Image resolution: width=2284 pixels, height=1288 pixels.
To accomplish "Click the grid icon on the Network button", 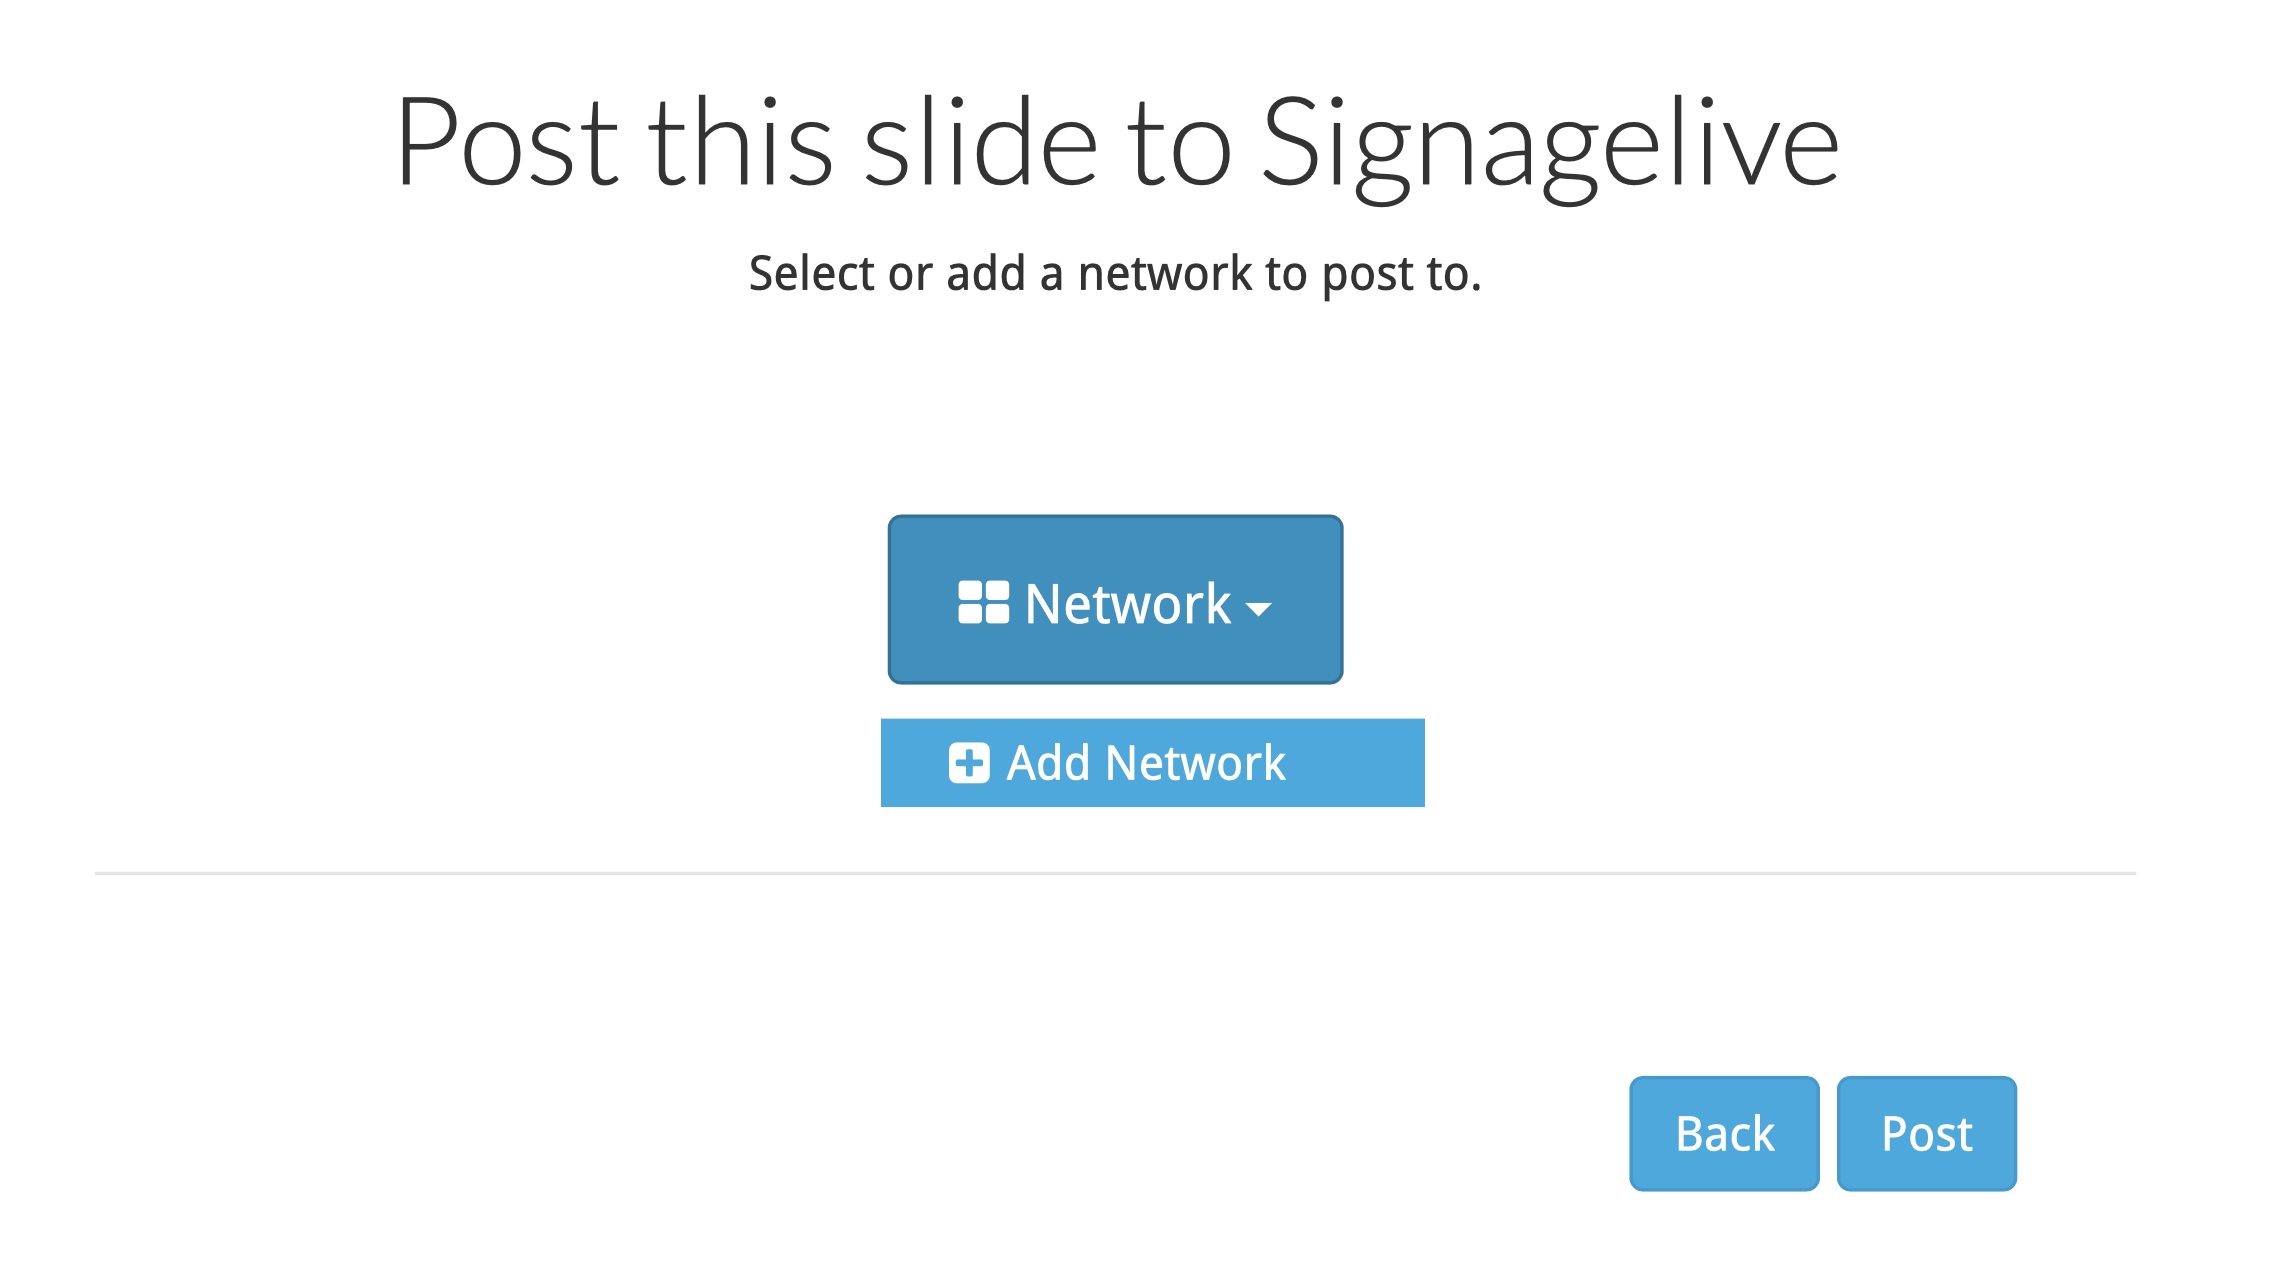I will point(983,603).
